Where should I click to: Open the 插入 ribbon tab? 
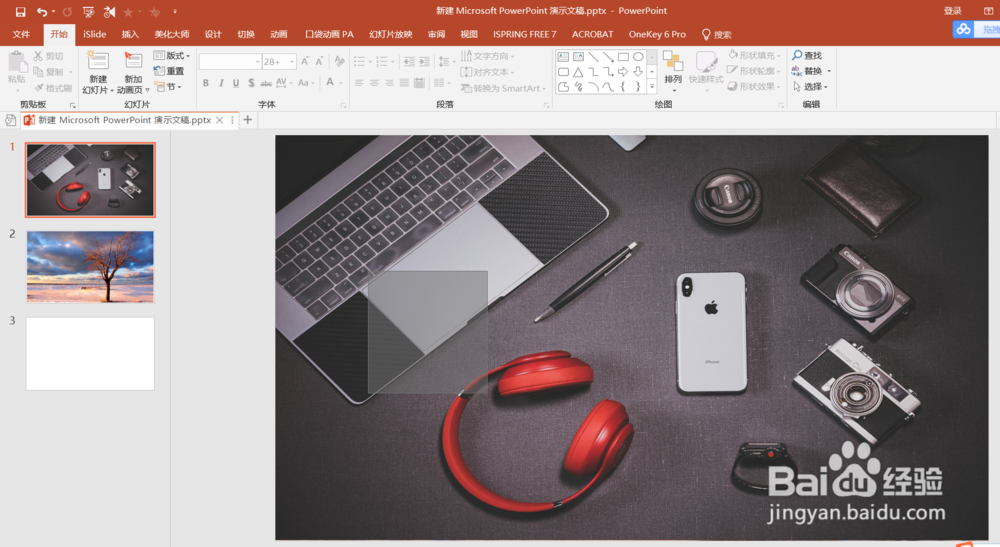[130, 34]
